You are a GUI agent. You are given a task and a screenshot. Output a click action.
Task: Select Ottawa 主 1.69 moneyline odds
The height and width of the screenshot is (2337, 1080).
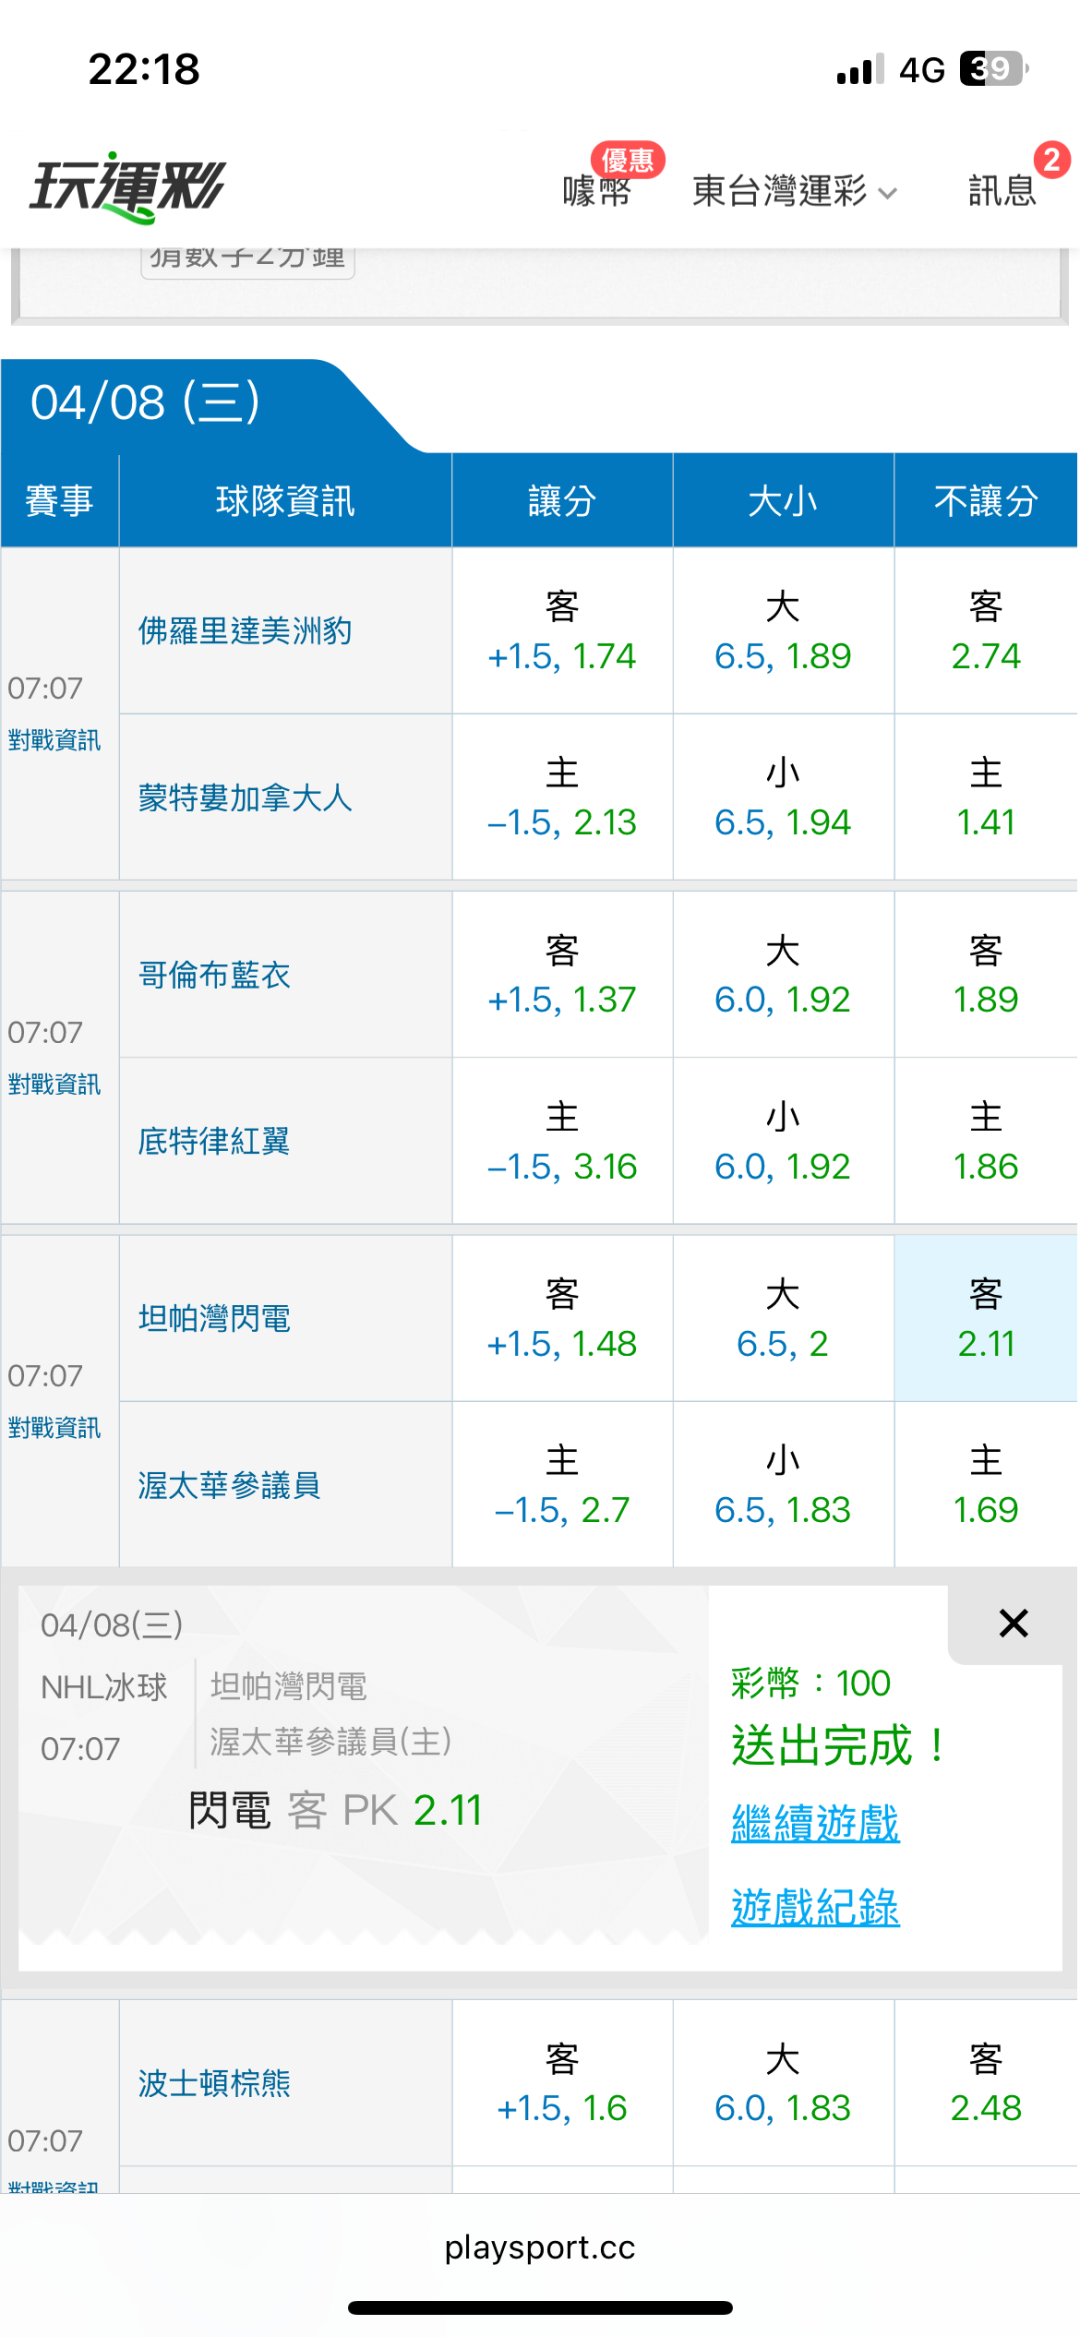click(x=985, y=1485)
